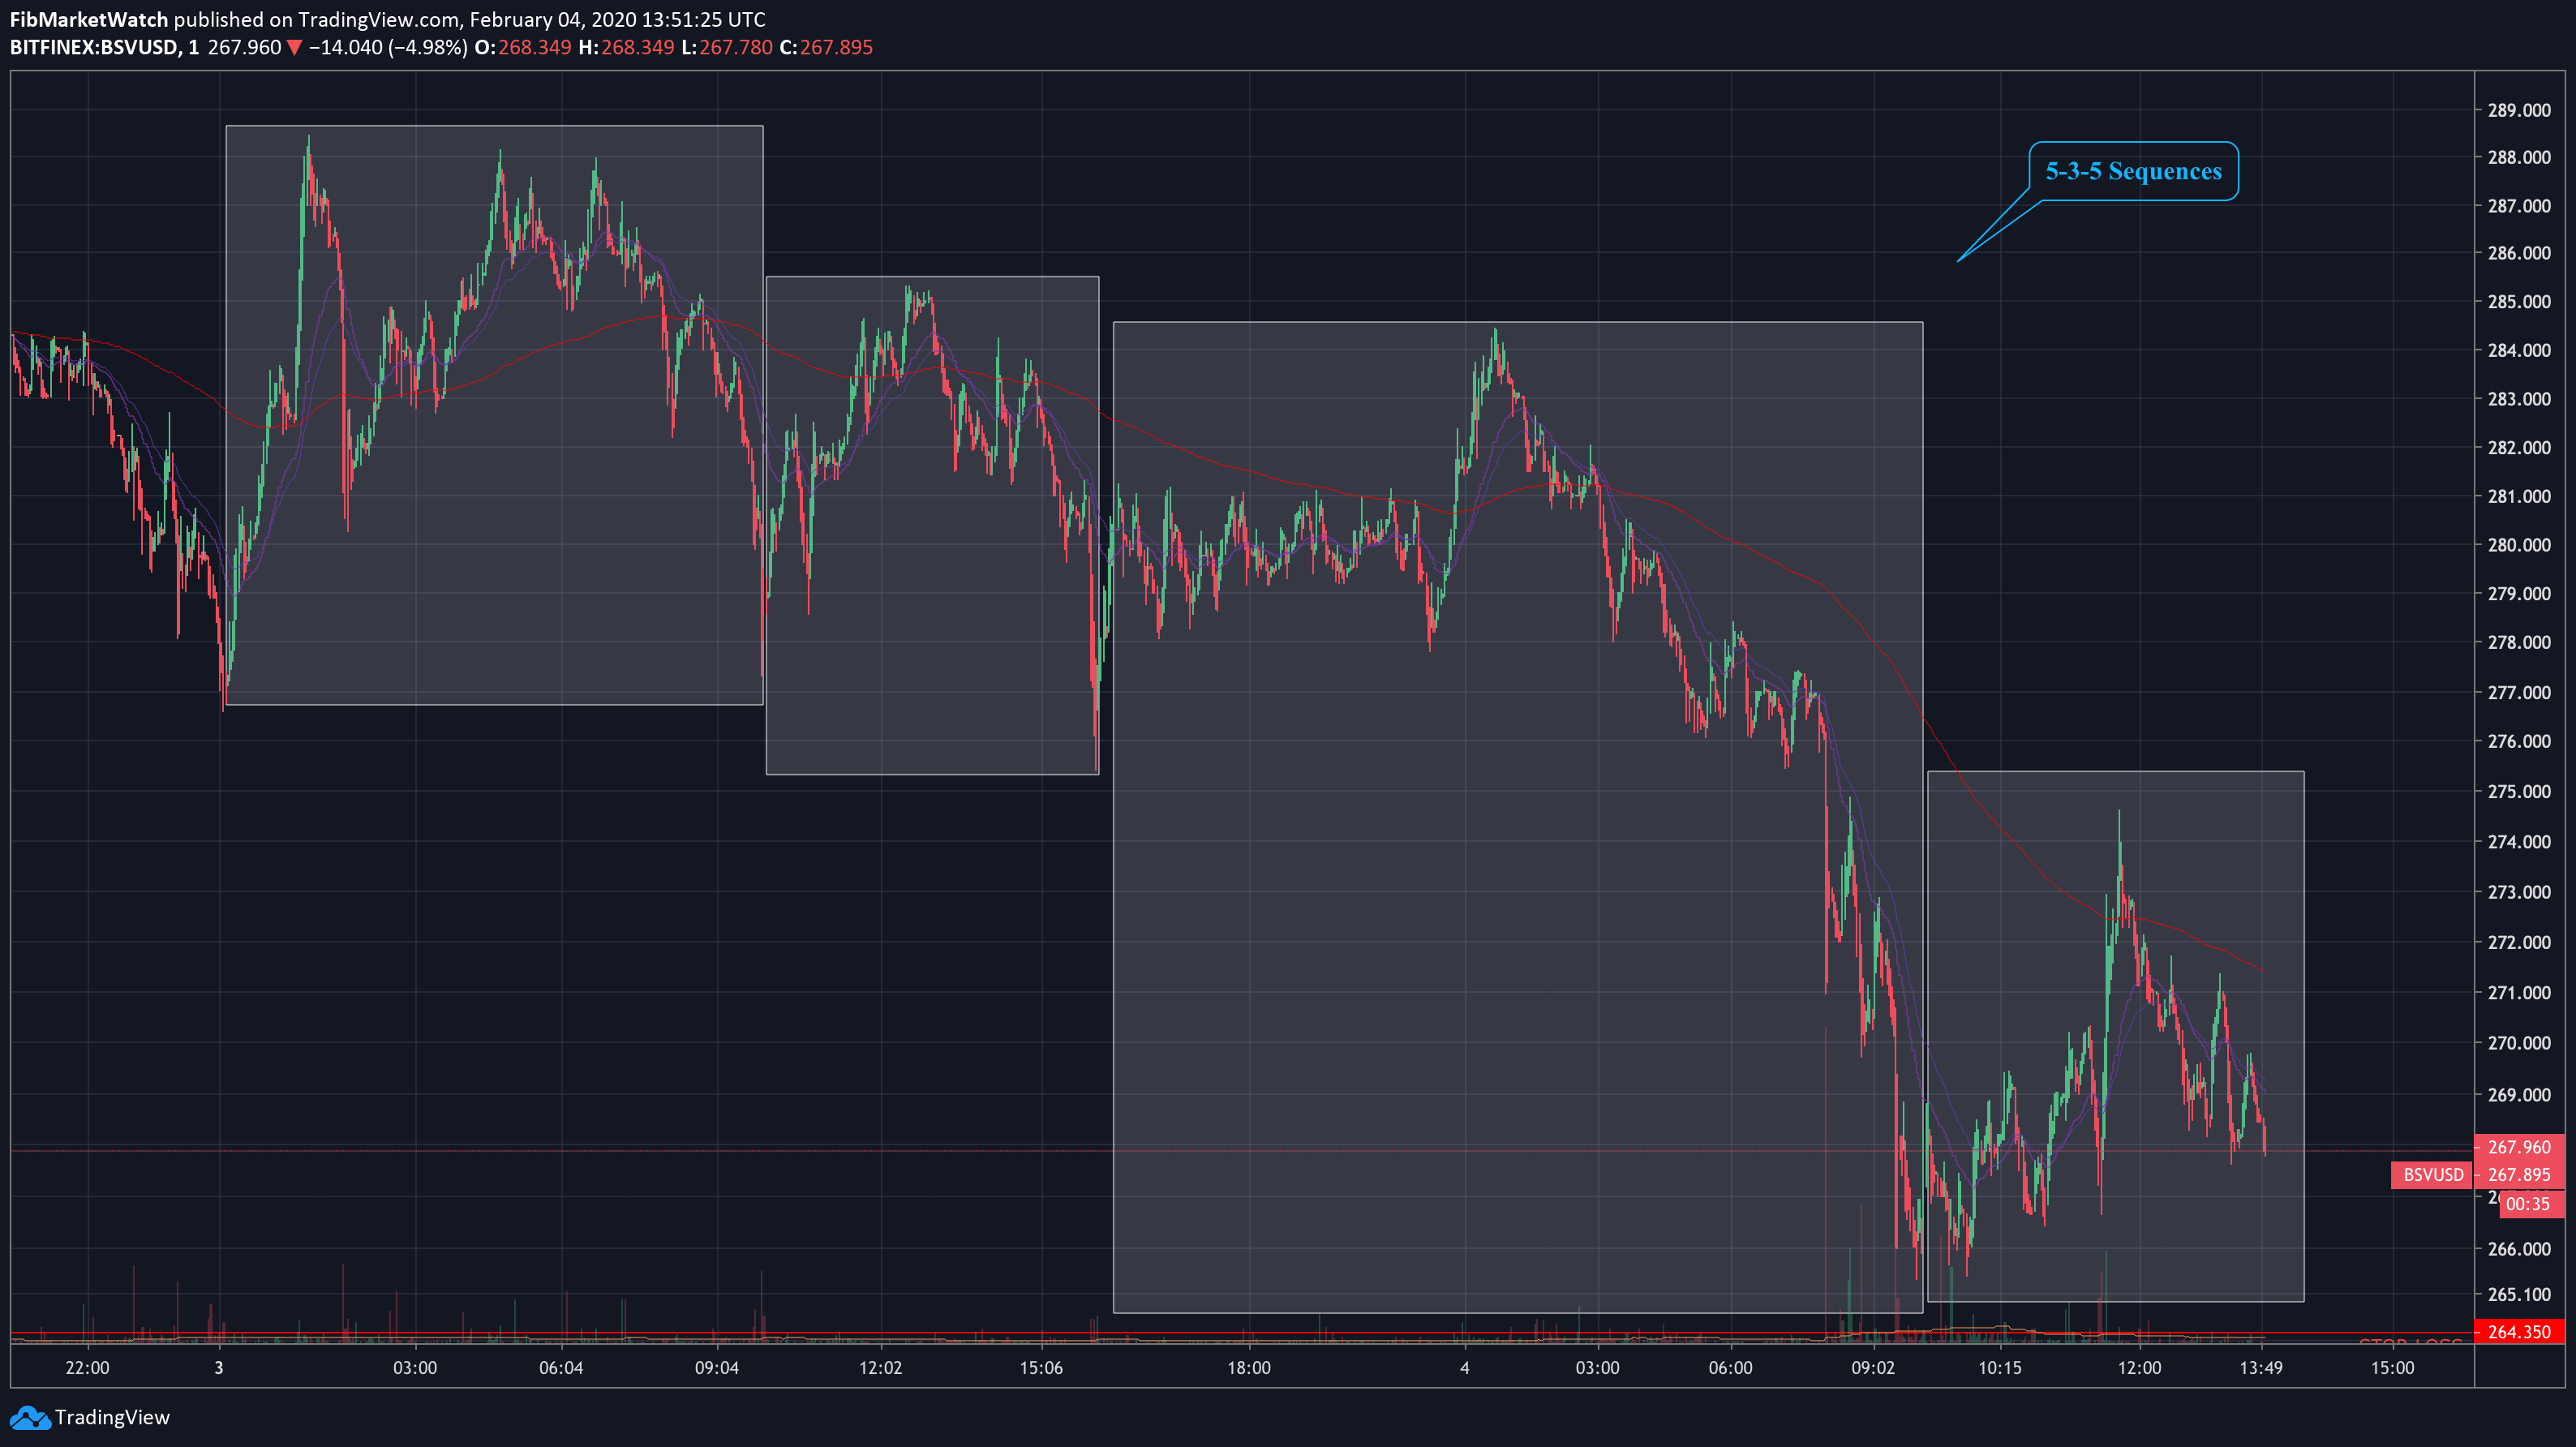Click the 270.000 price axis label
Screen dimensions: 2576x1447
click(2519, 1042)
